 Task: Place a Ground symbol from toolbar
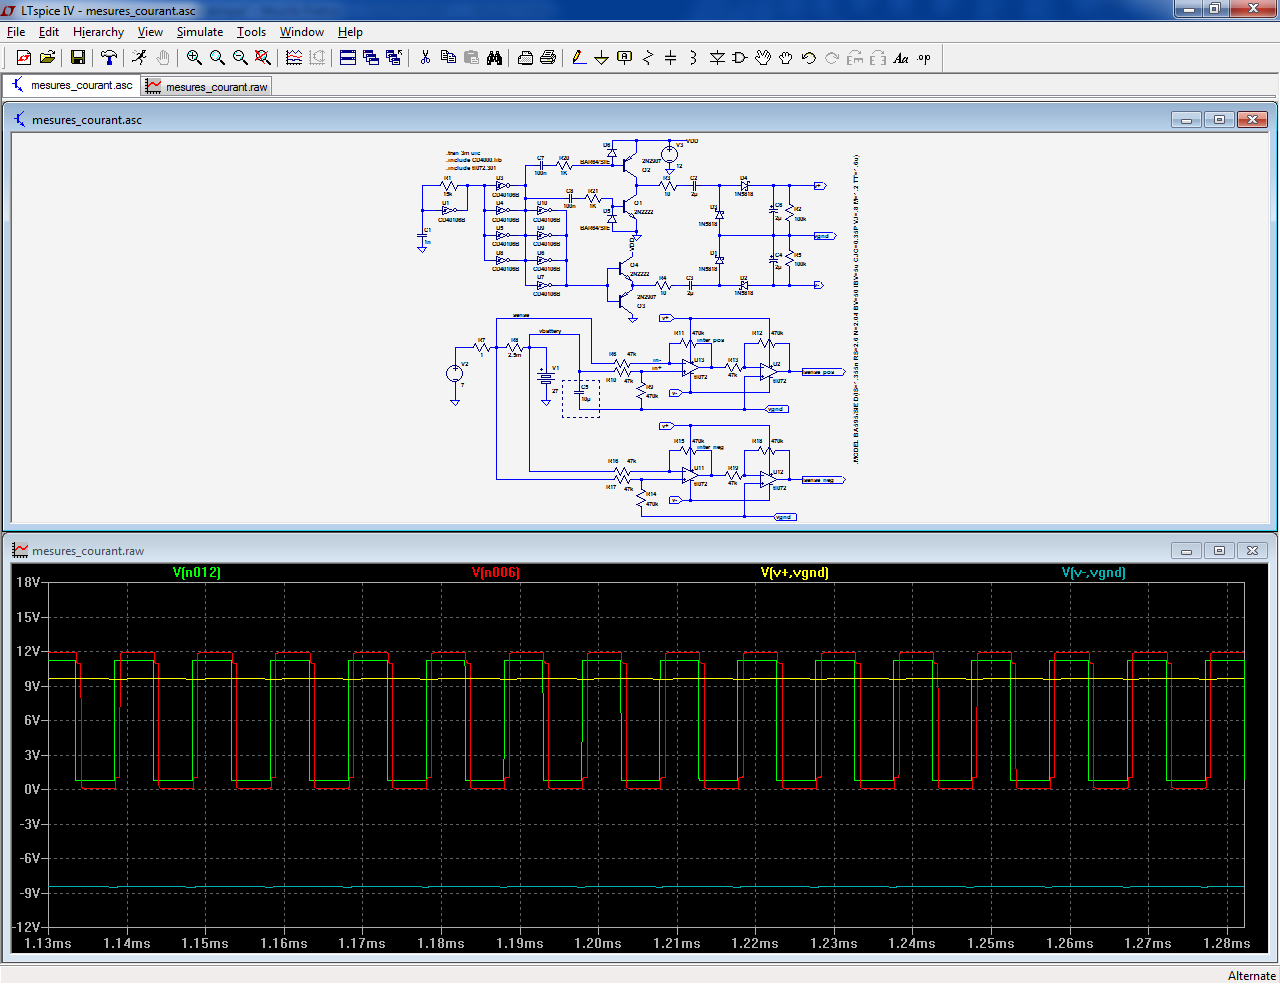[601, 58]
